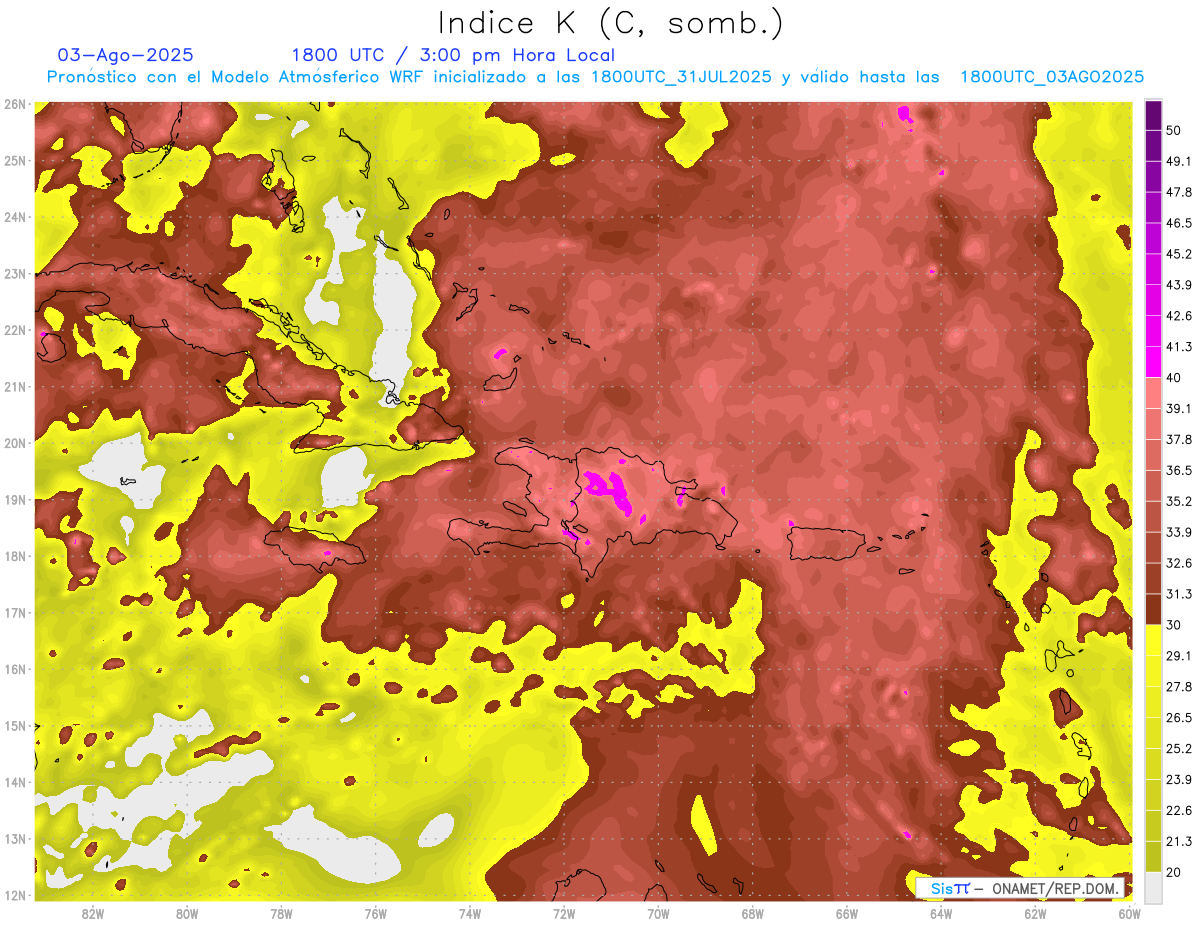Click the '74W' longitude label
The image size is (1200, 927).
coord(470,914)
